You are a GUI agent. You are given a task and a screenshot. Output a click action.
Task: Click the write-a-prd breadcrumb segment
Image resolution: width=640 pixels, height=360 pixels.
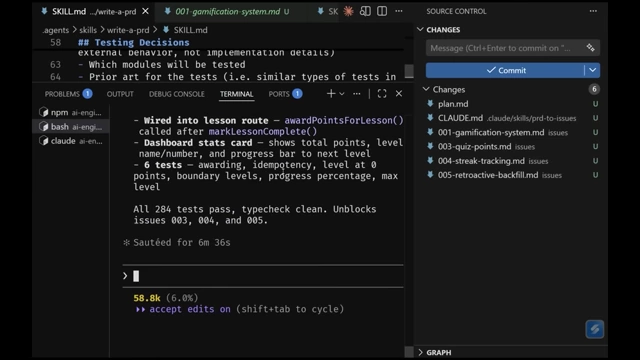click(128, 30)
